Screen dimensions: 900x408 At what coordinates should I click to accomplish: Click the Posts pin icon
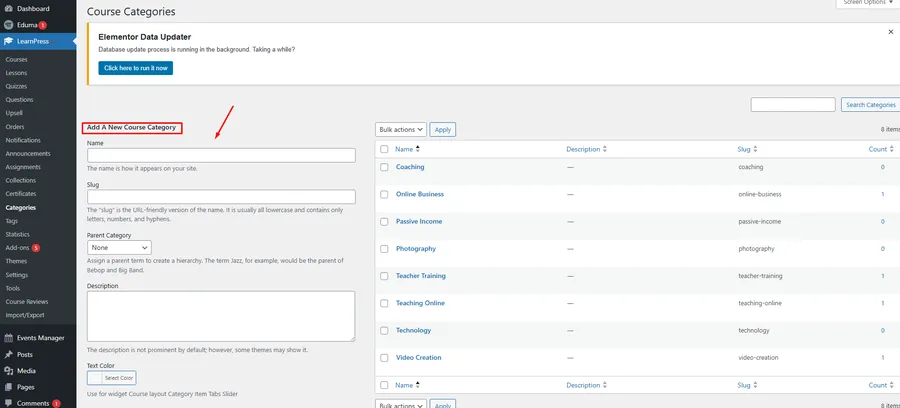coord(9,354)
